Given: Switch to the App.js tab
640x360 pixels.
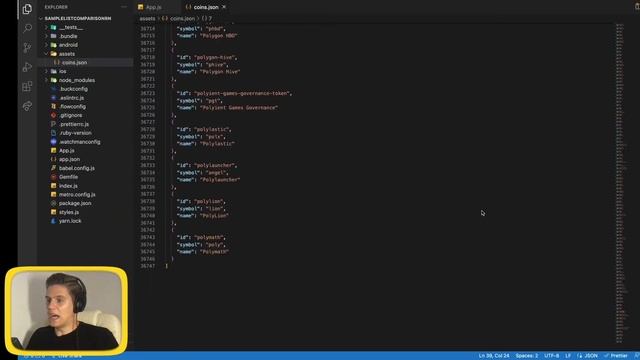Looking at the screenshot, I should pos(154,7).
